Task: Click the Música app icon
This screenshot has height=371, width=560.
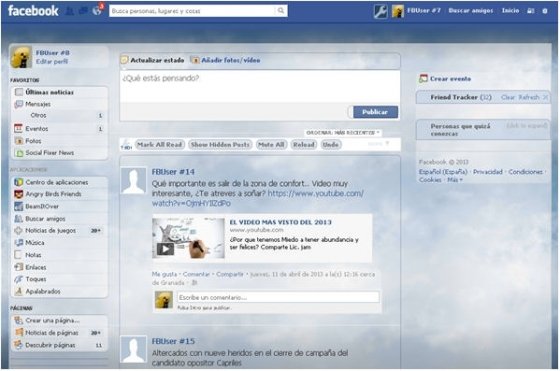Action: (18, 243)
